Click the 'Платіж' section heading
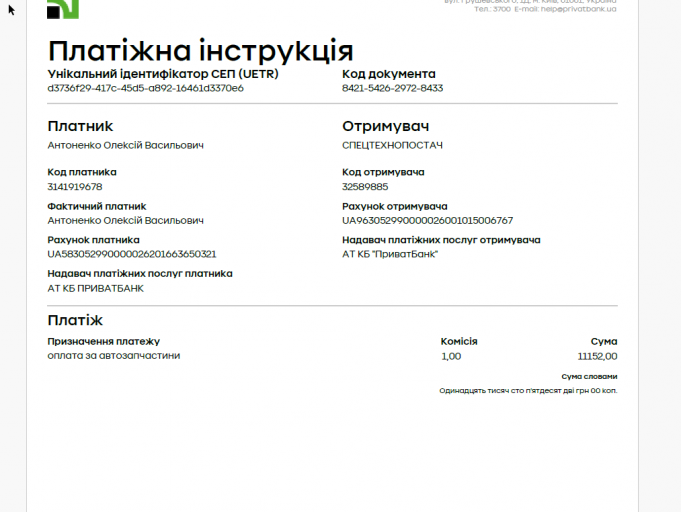Screen dimensions: 681x512 75,320
